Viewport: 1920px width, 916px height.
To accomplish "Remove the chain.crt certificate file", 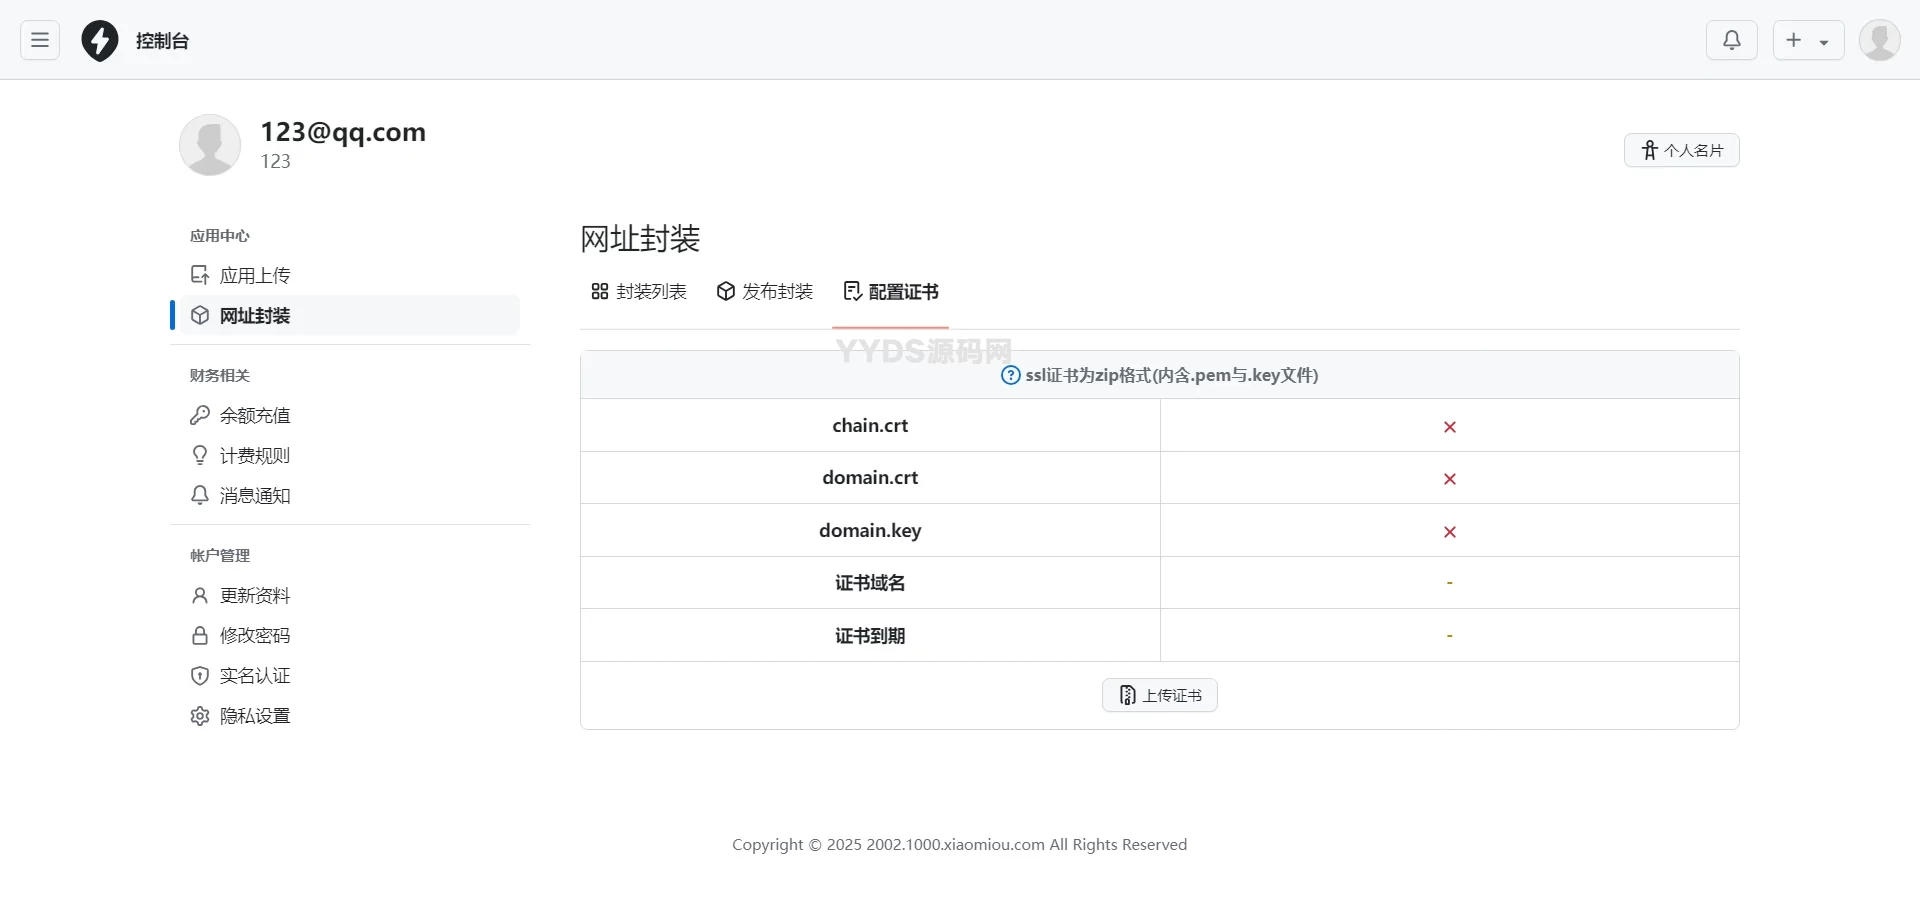I will pyautogui.click(x=1449, y=426).
